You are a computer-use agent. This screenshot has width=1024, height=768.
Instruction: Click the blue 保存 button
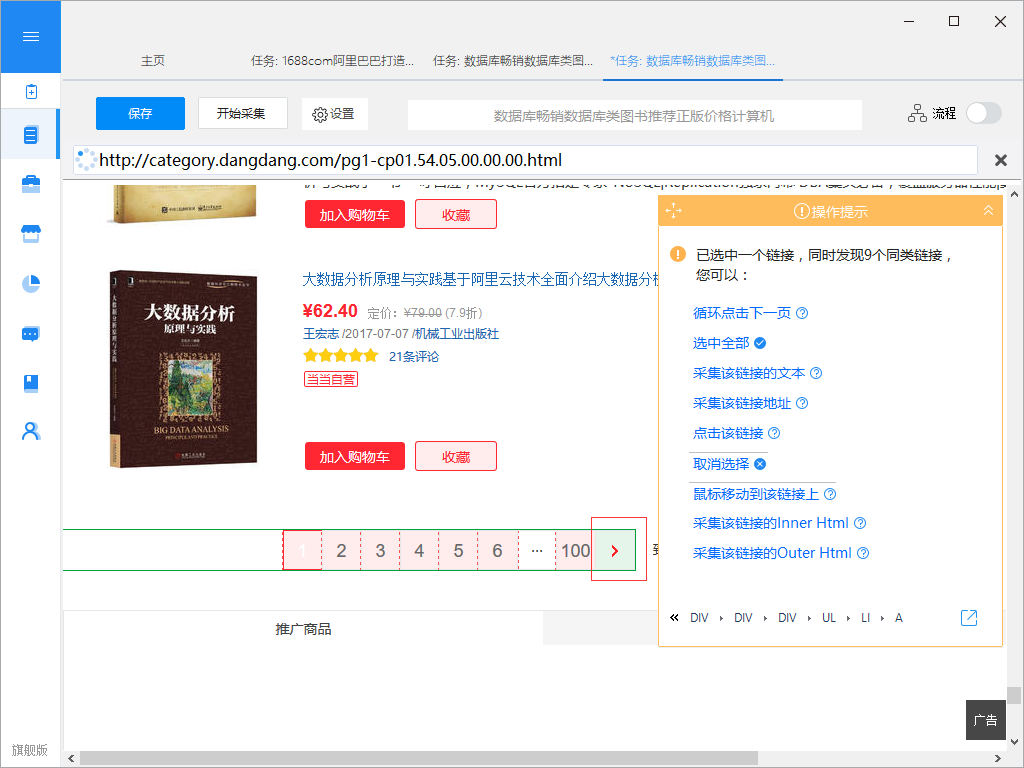pos(140,114)
